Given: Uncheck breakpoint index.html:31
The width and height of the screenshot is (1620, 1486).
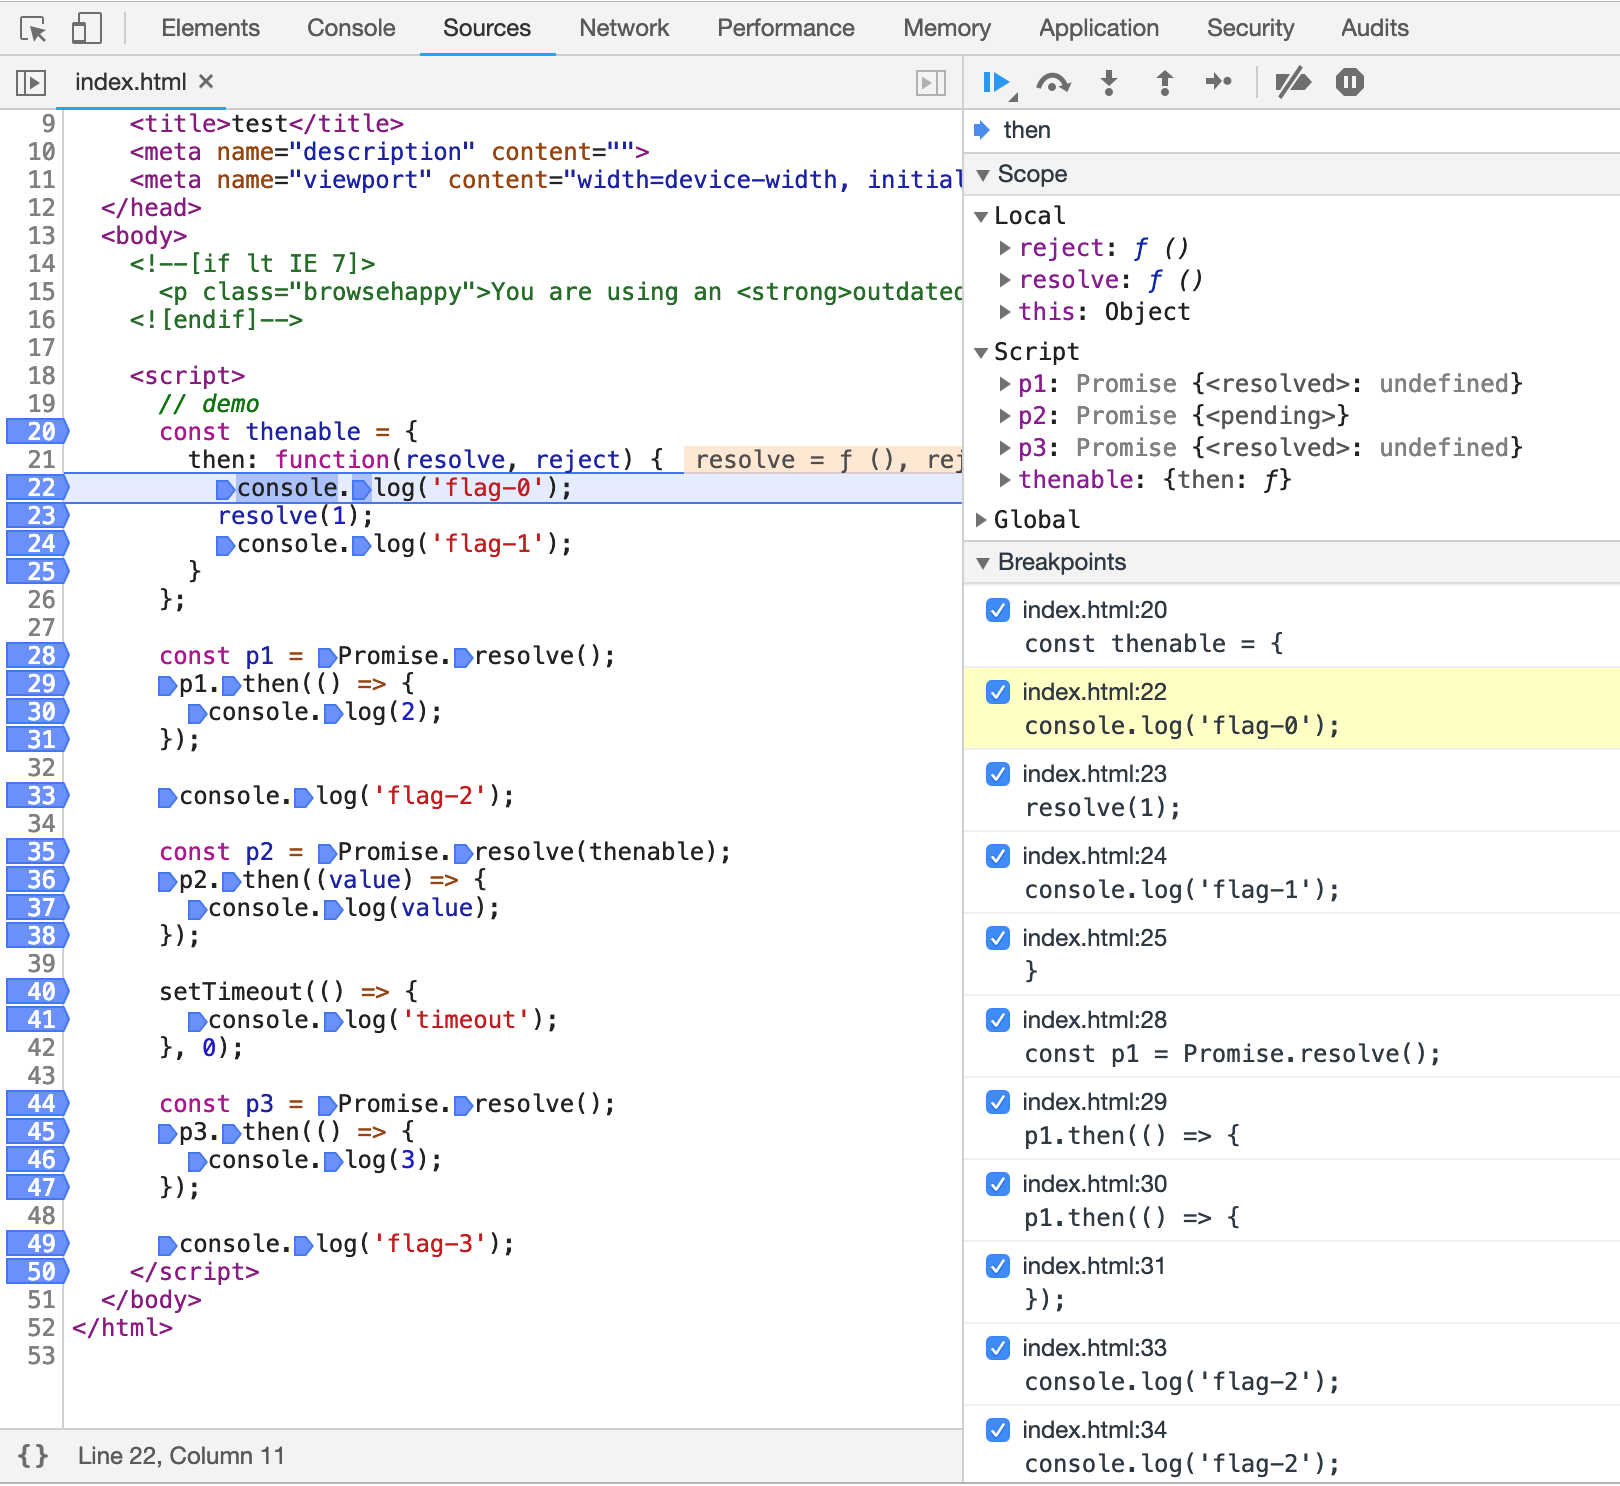Looking at the screenshot, I should pos(998,1266).
